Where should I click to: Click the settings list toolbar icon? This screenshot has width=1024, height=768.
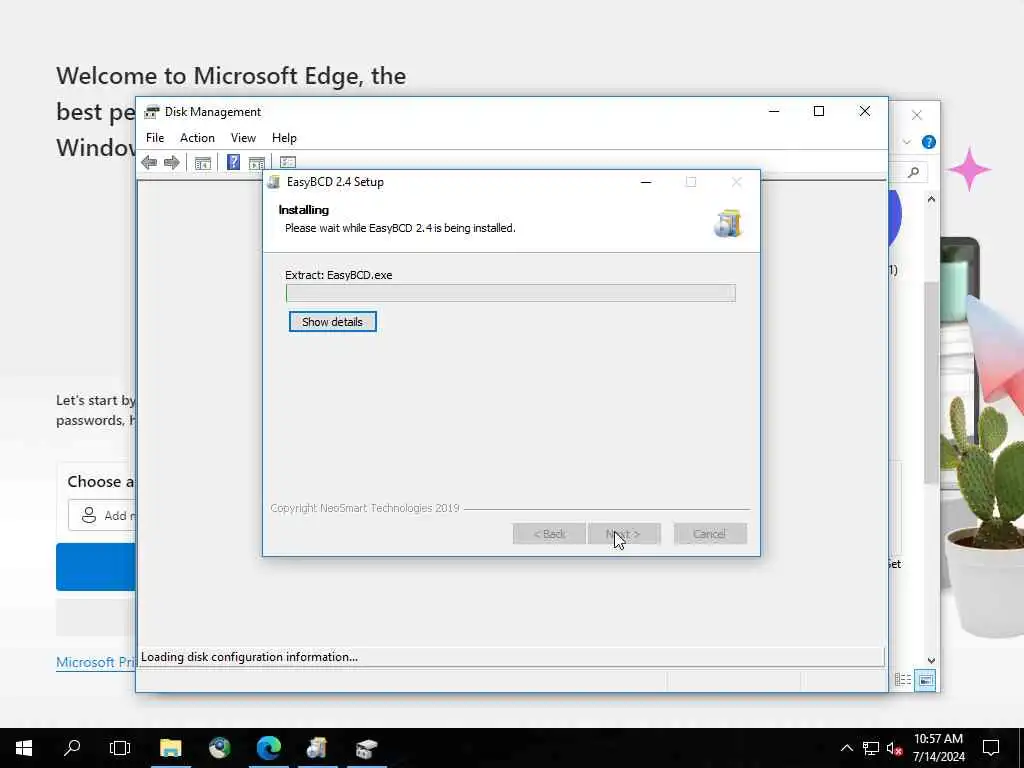pyautogui.click(x=287, y=162)
